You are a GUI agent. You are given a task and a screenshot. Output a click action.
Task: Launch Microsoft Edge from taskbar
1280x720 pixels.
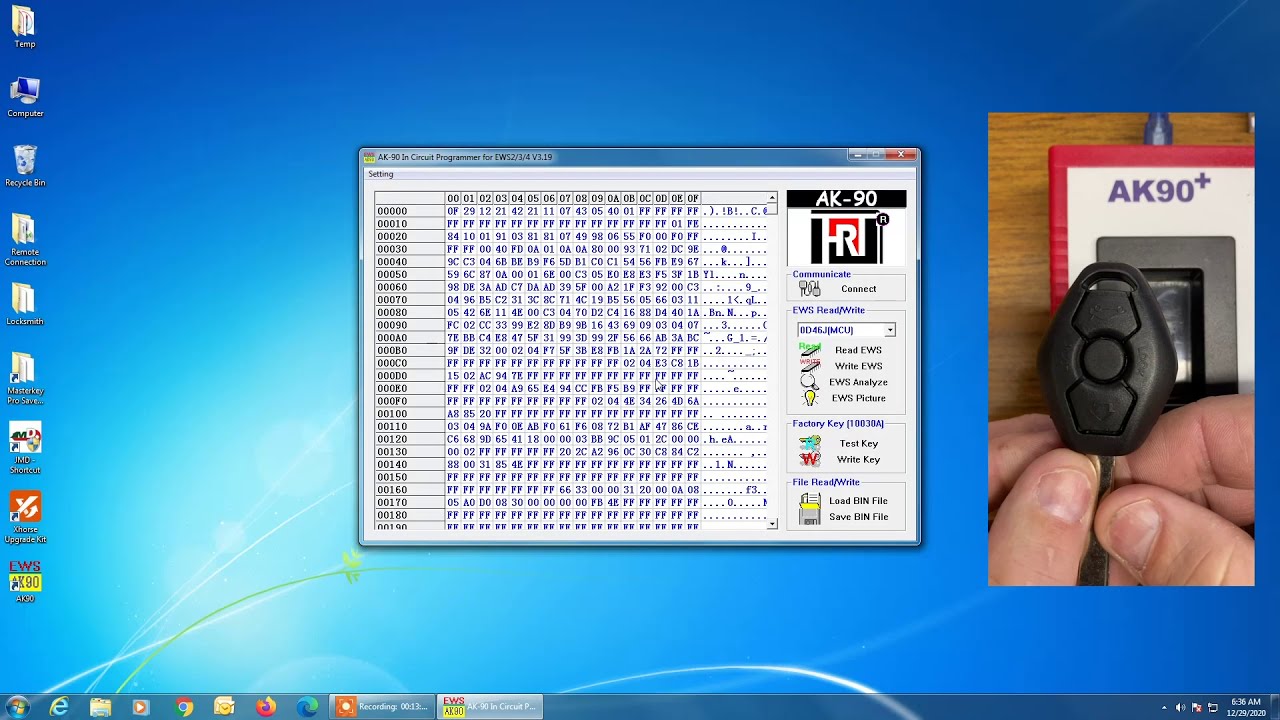coord(307,707)
